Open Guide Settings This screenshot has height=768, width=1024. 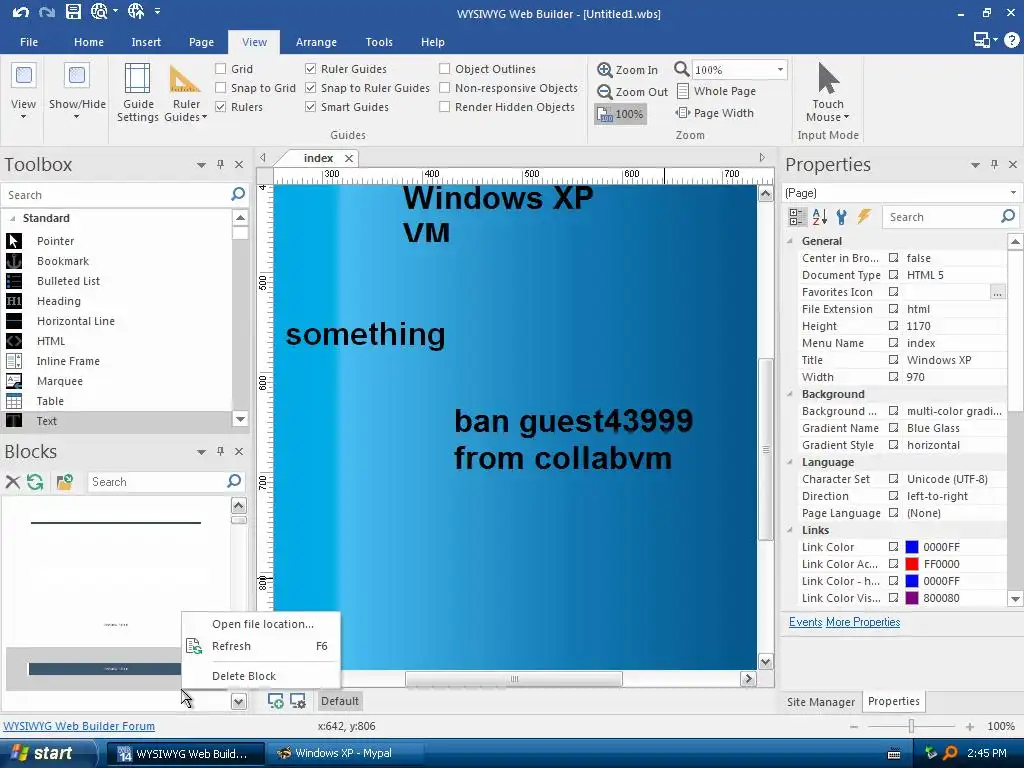[x=137, y=93]
